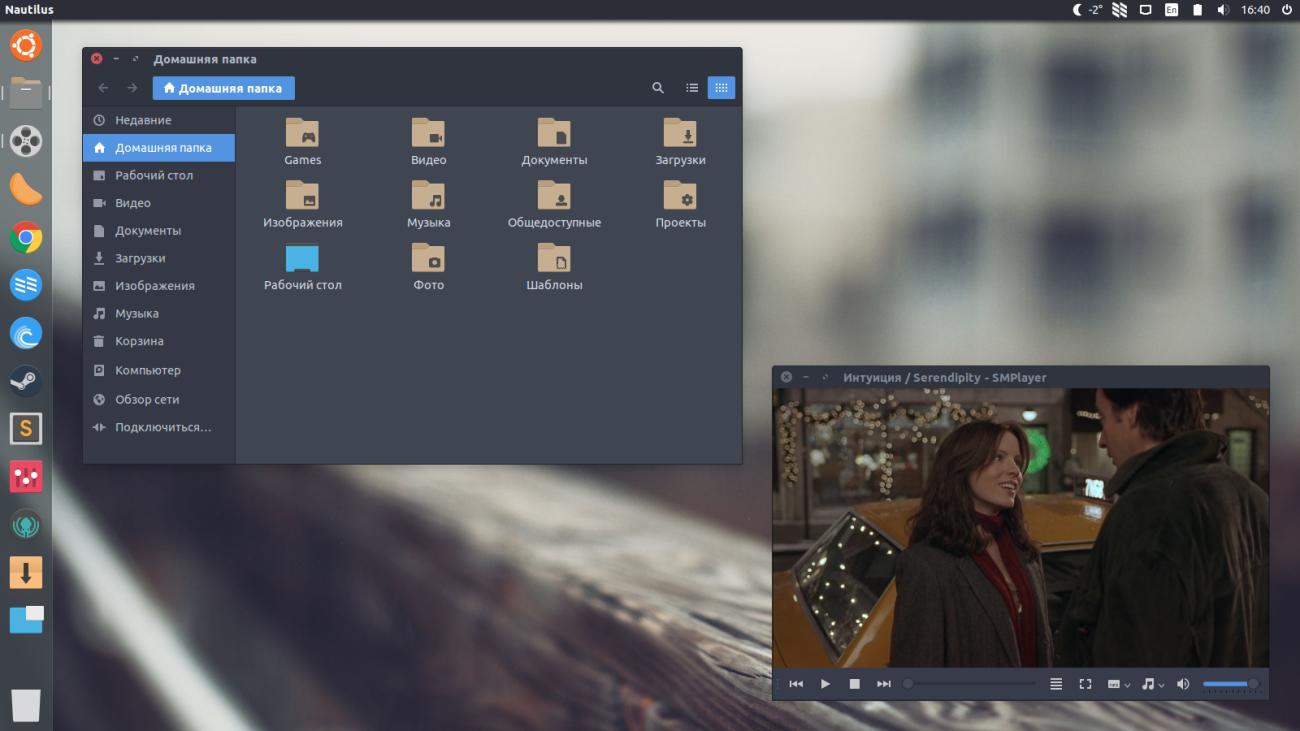Go back in Nautilus navigation
This screenshot has height=731, width=1300.
(103, 88)
